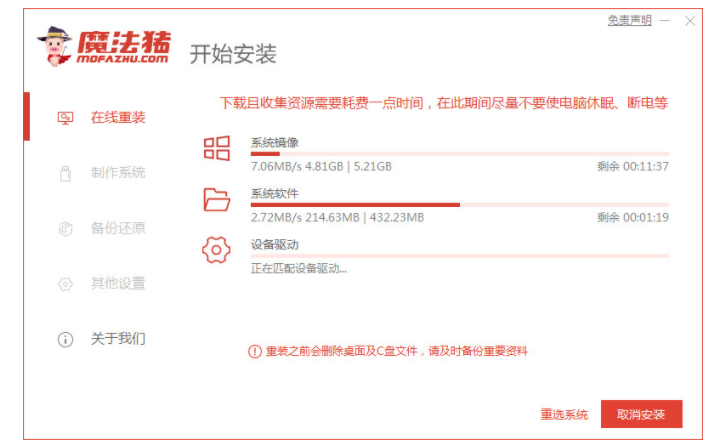The height and width of the screenshot is (447, 720).
Task: Click the info icon beside 关于我们
Action: pos(66,339)
